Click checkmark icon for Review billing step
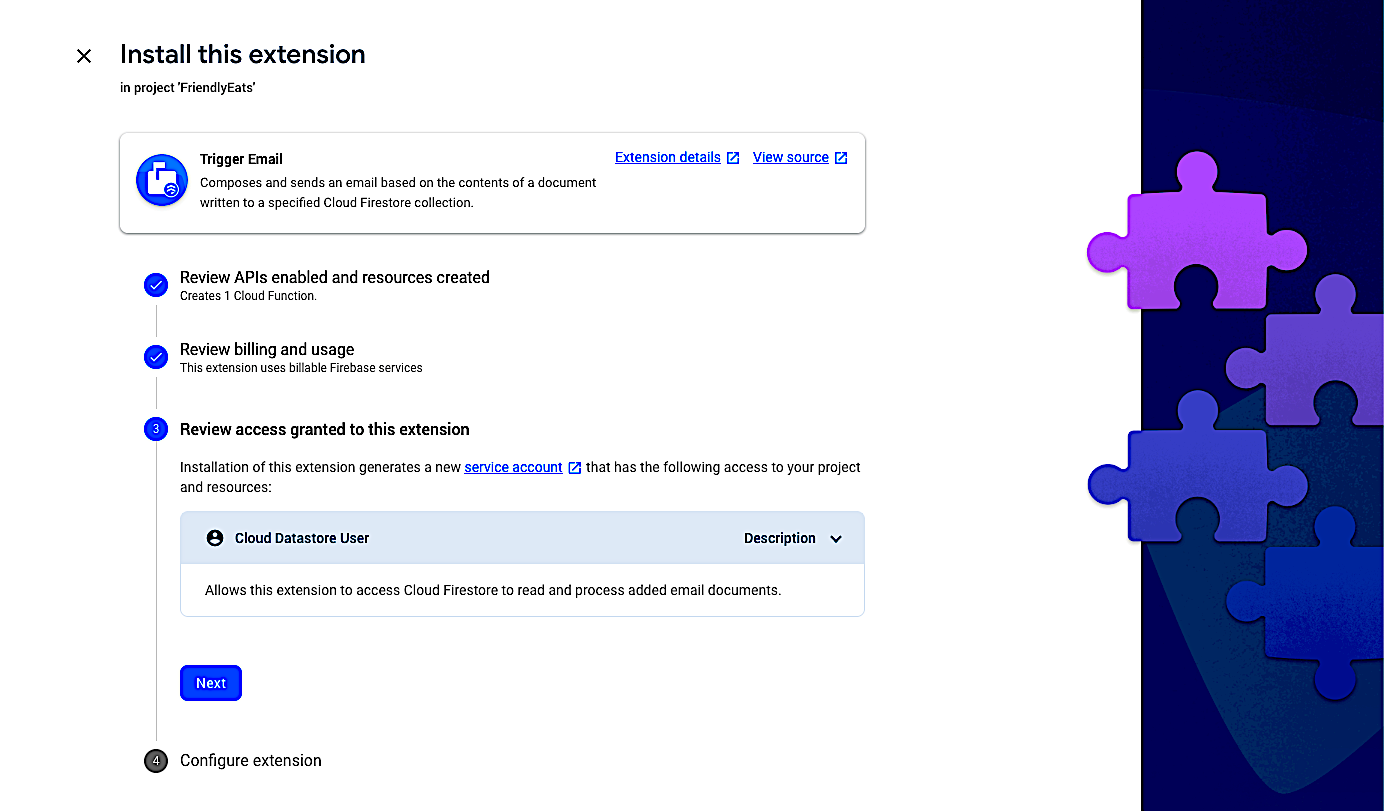Viewport: 1384px width, 811px height. pyautogui.click(x=156, y=357)
